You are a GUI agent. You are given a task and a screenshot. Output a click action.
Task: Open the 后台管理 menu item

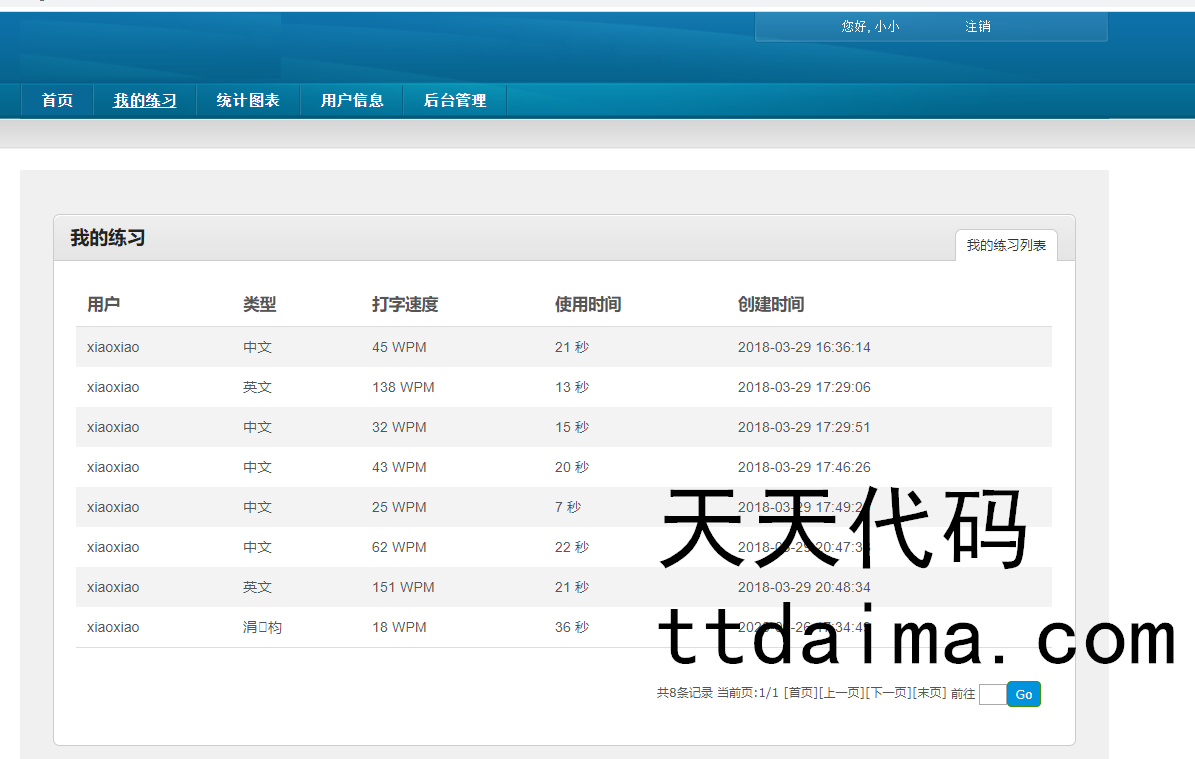(455, 100)
